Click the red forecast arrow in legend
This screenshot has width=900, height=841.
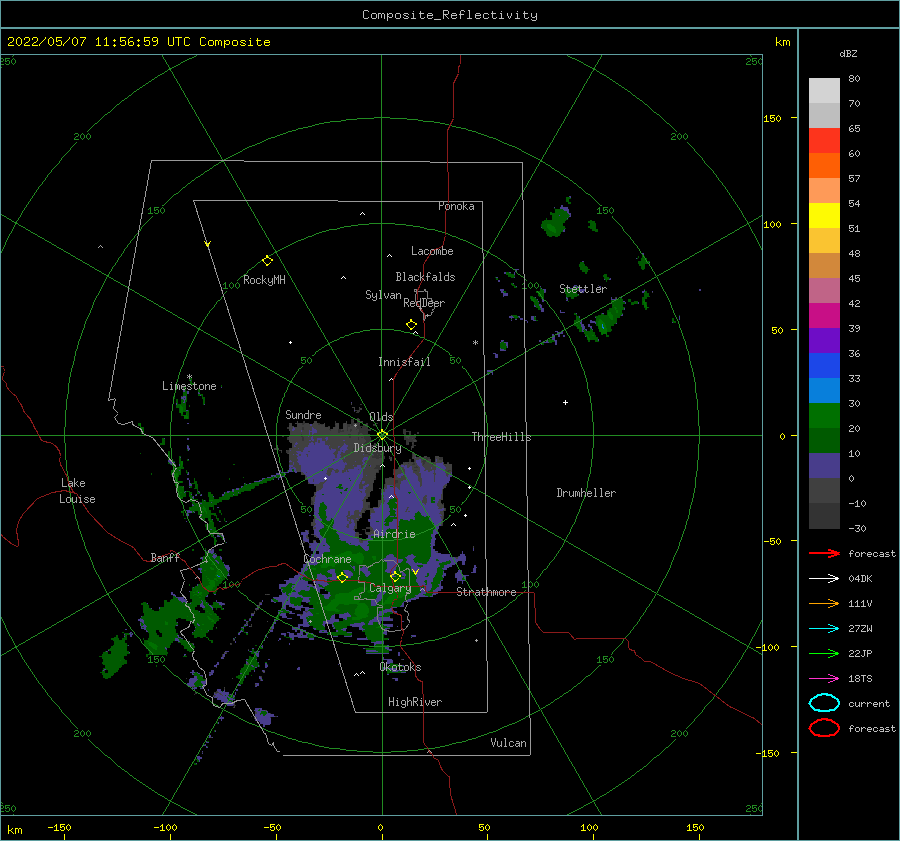tap(824, 553)
